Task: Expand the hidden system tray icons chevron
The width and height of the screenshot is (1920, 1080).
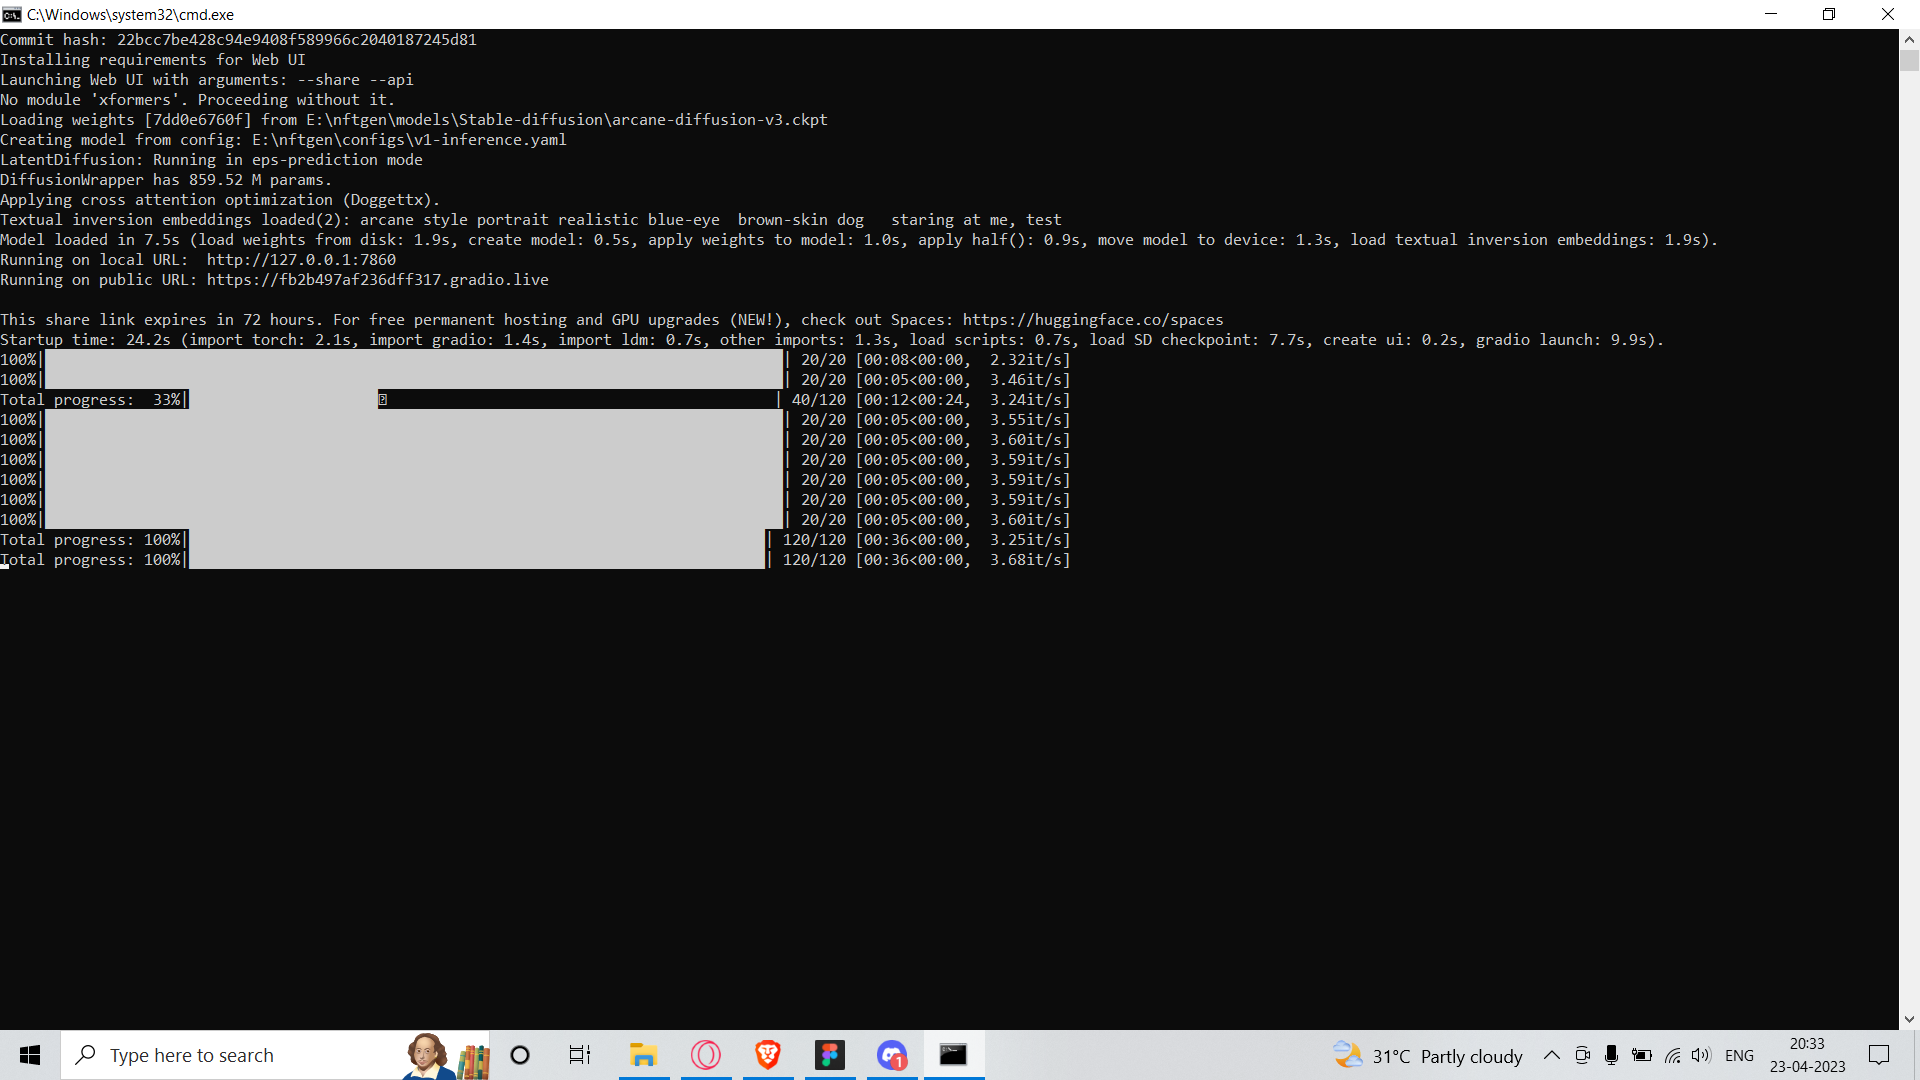Action: click(x=1552, y=1055)
